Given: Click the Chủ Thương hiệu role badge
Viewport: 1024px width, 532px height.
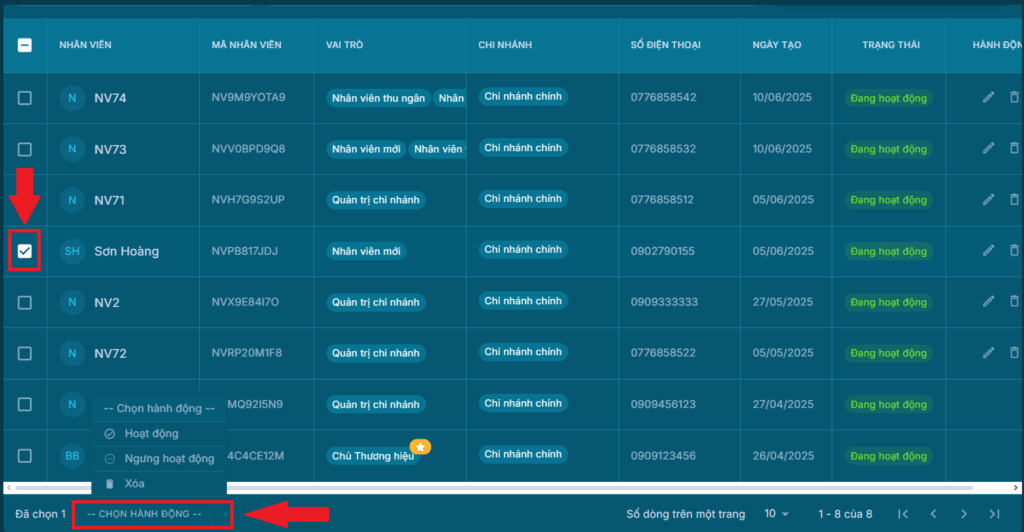Looking at the screenshot, I should pos(373,456).
